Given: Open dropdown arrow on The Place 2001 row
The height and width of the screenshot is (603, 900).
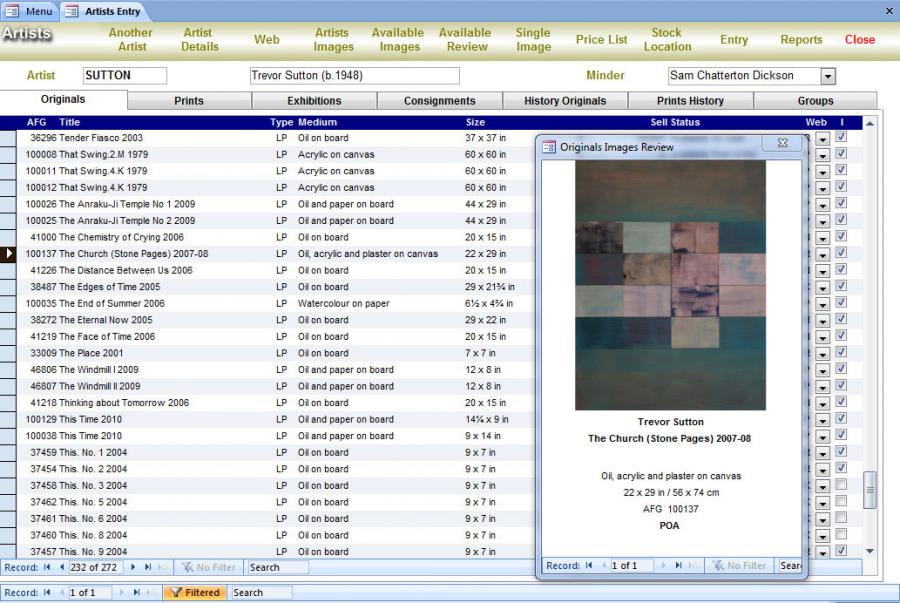Looking at the screenshot, I should coord(823,355).
